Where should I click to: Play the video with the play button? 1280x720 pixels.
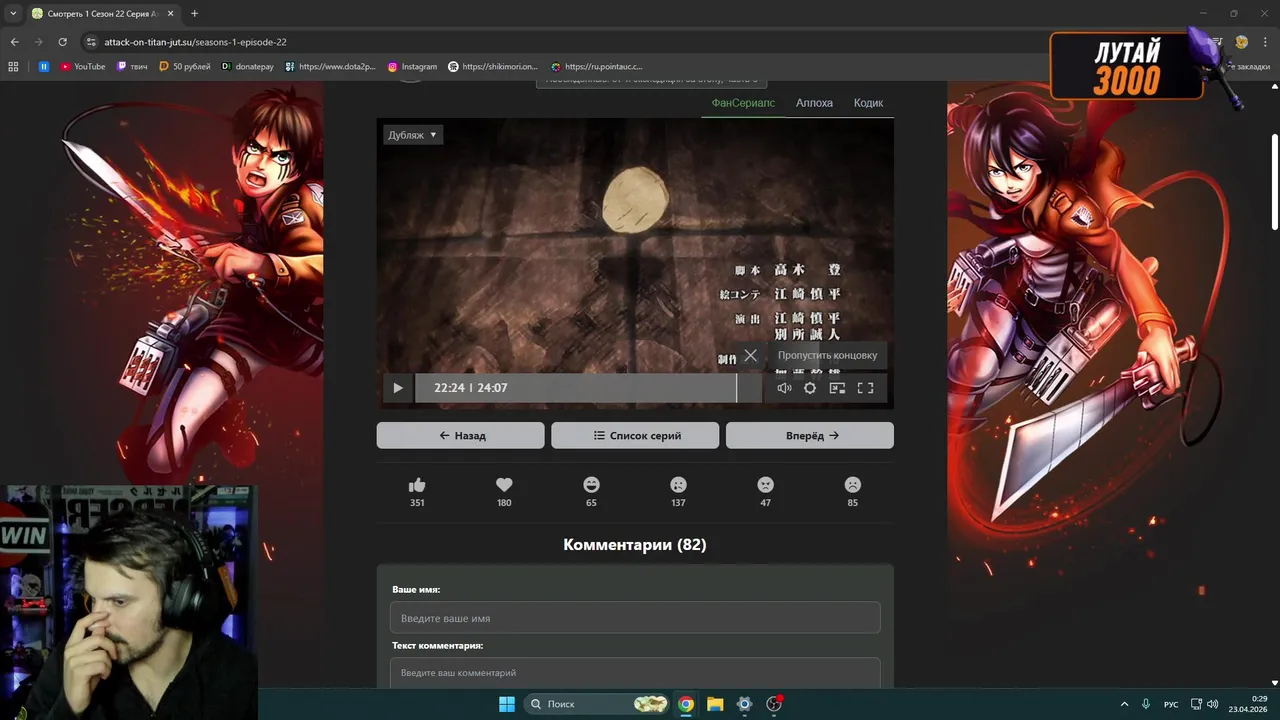pos(398,388)
